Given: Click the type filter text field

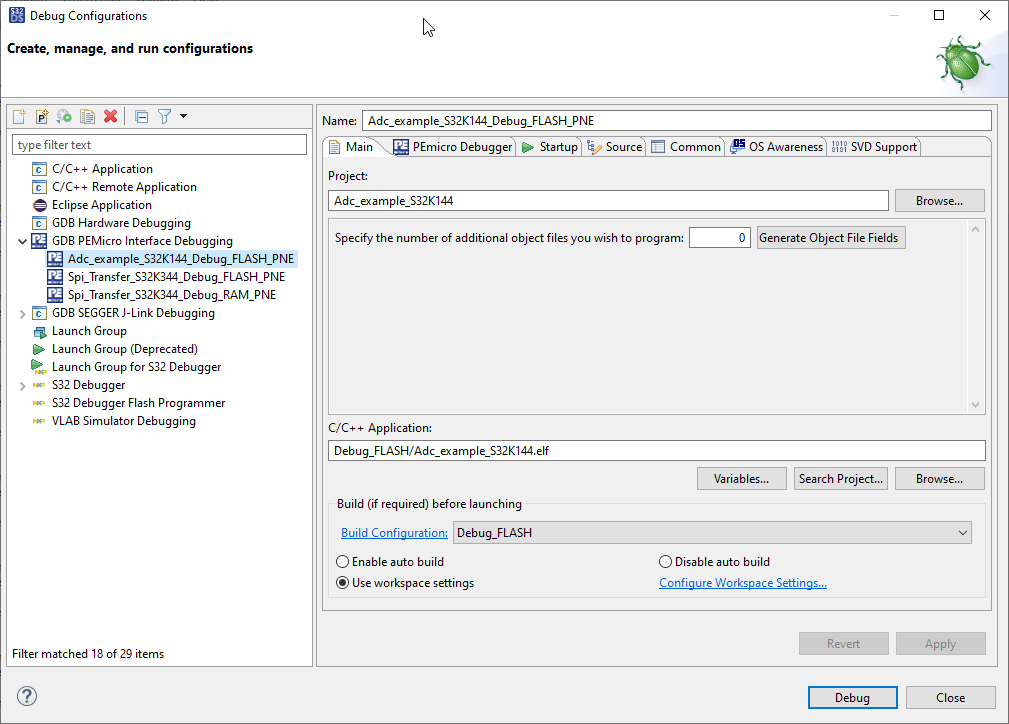Looking at the screenshot, I should coord(159,145).
